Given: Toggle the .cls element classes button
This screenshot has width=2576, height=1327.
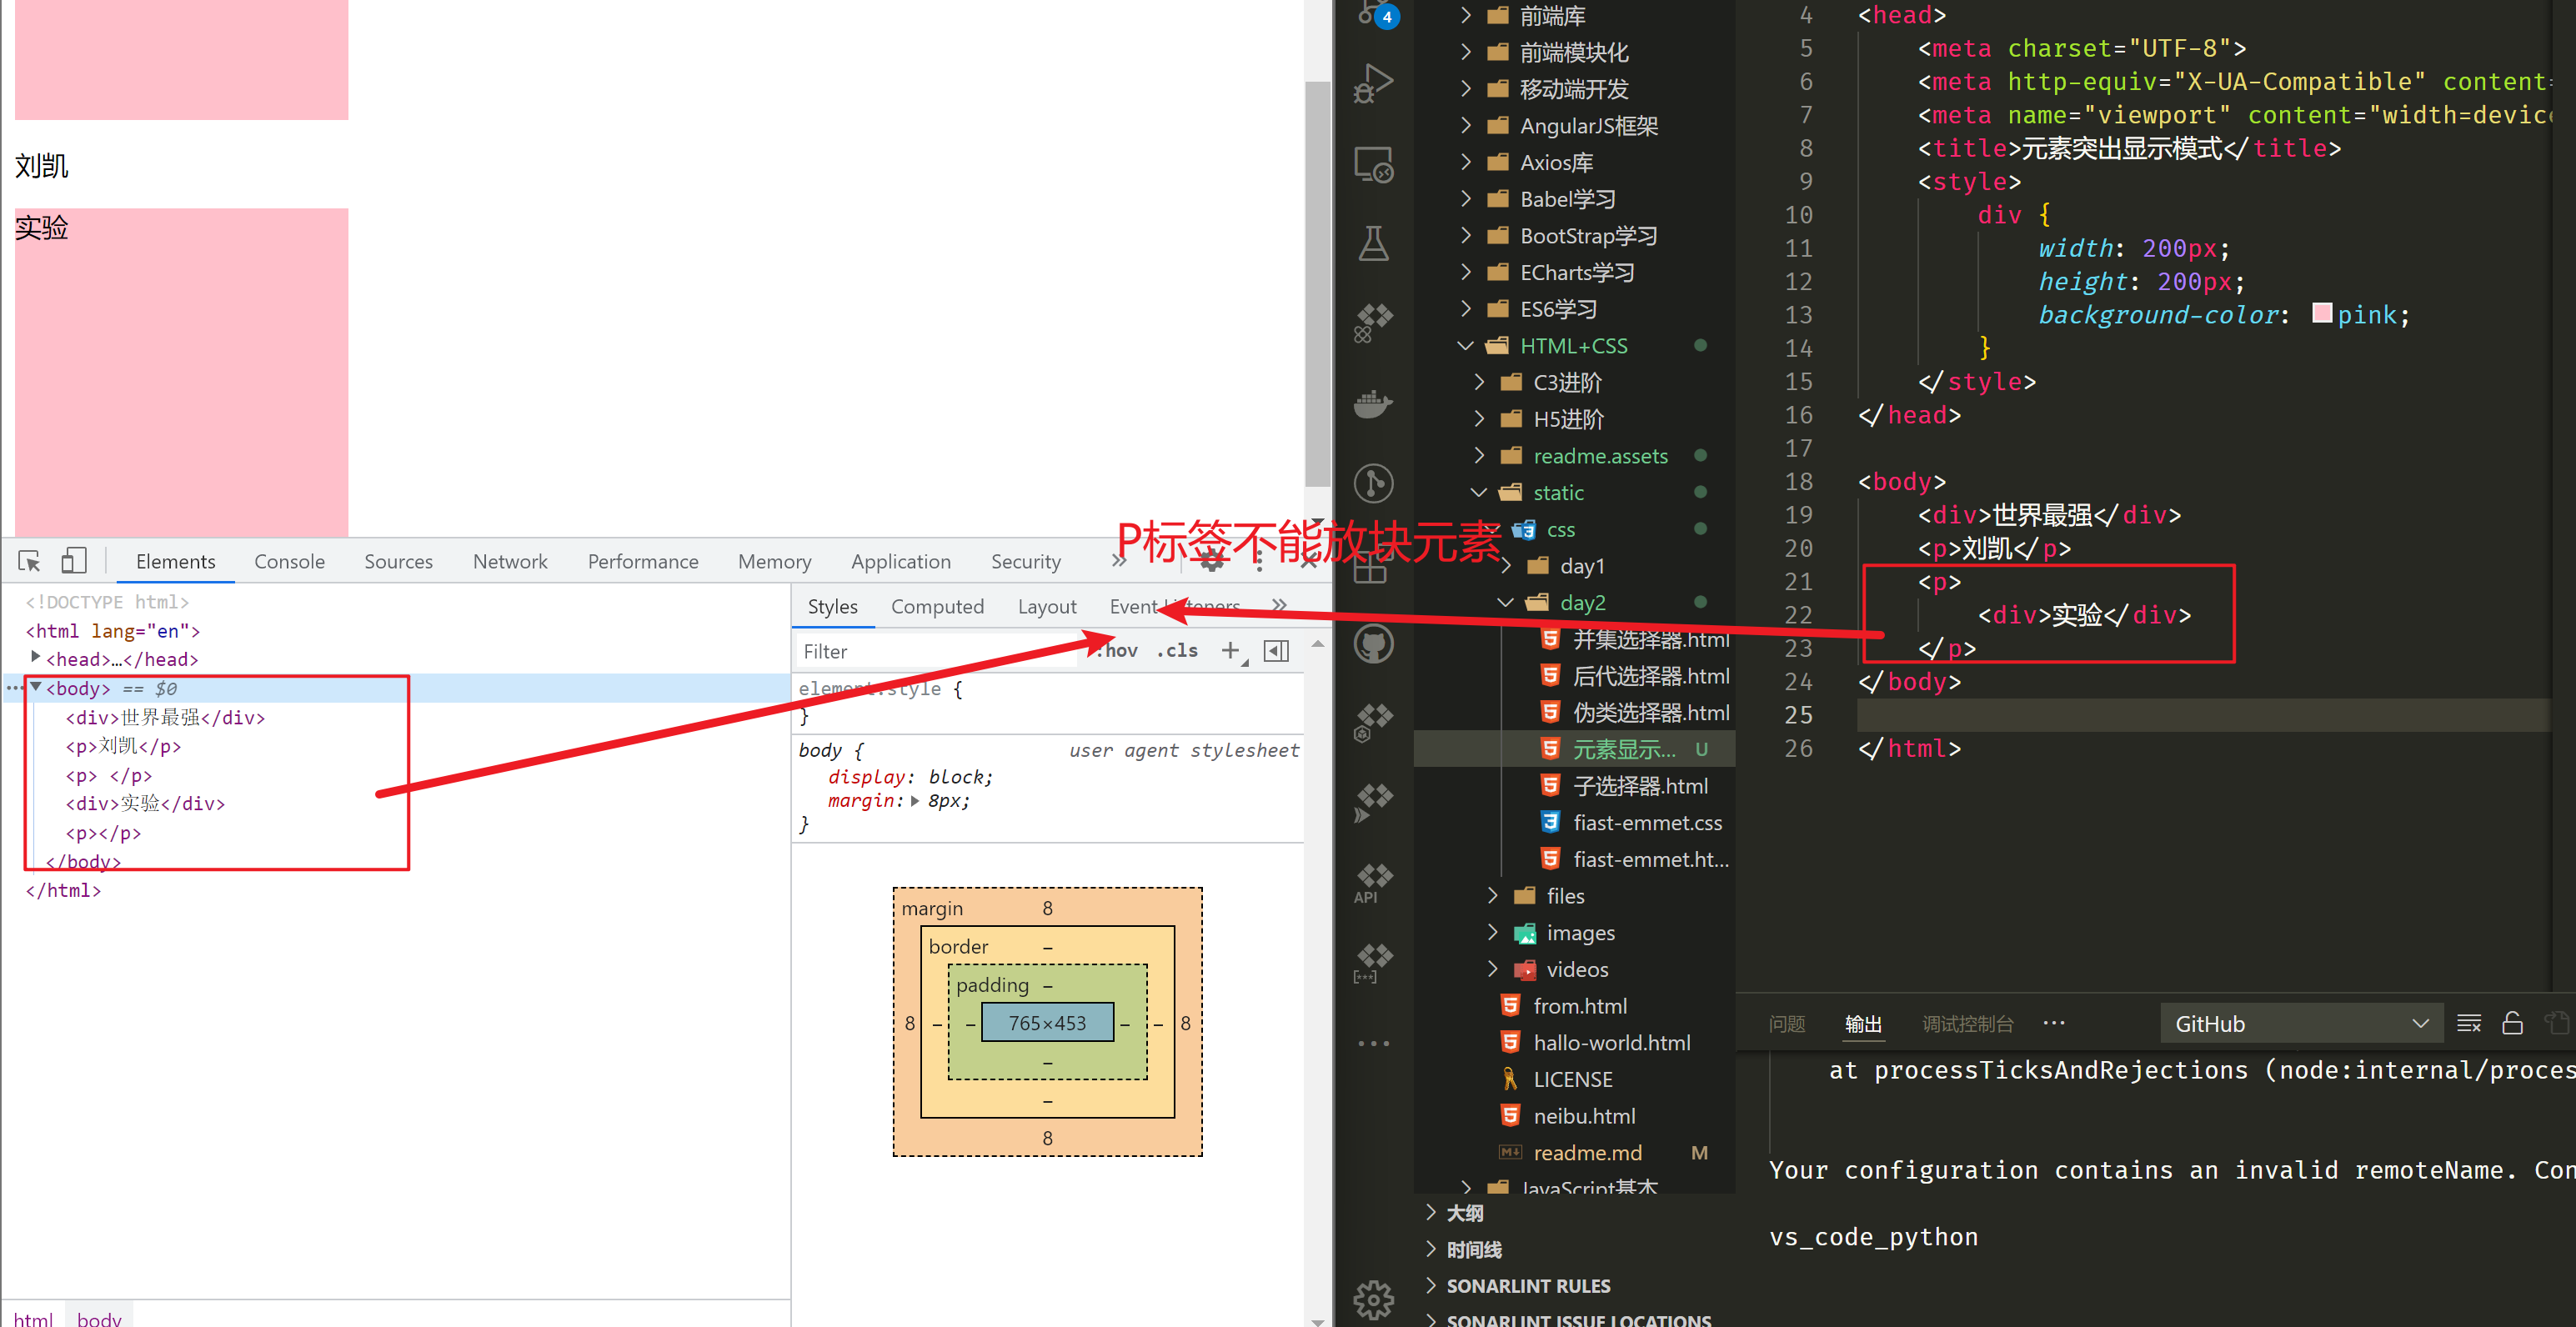Looking at the screenshot, I should 1177,651.
